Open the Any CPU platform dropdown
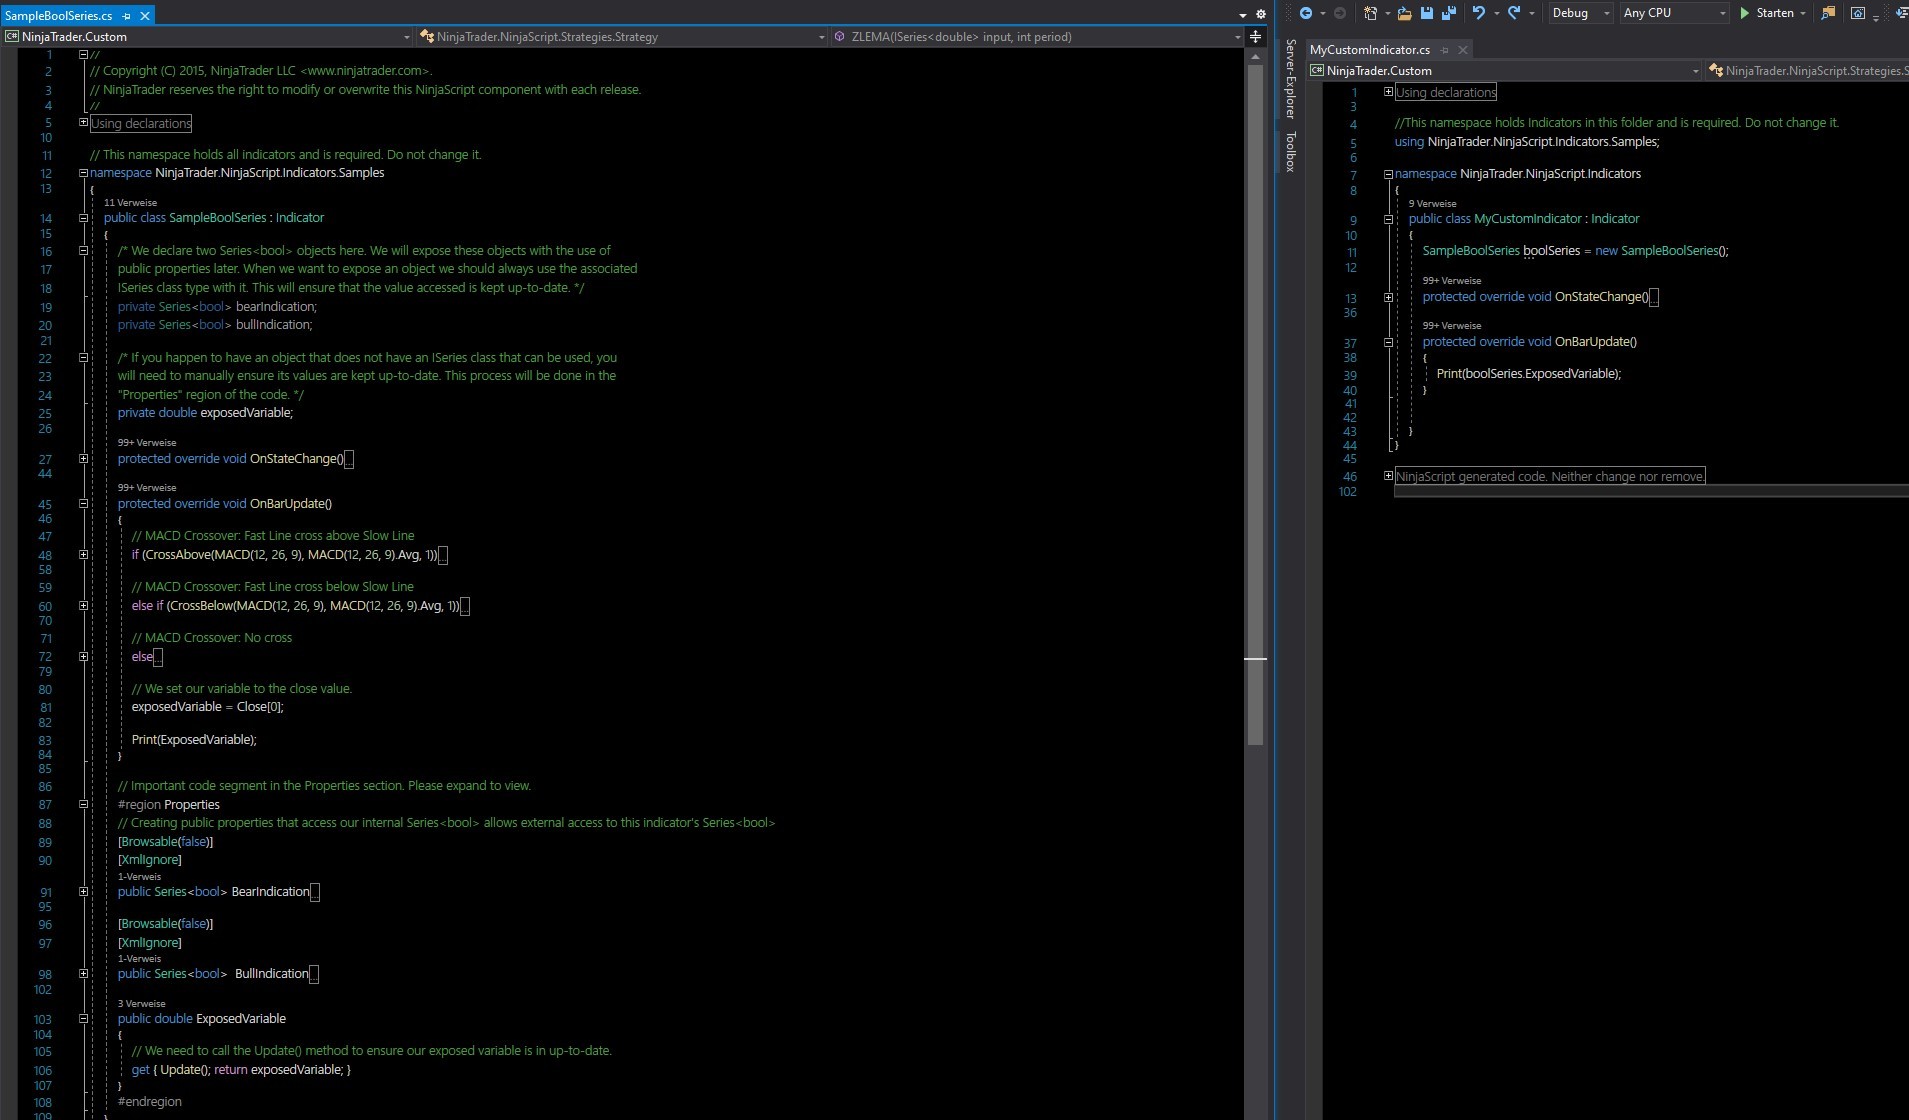Viewport: 1909px width, 1120px height. pos(1674,13)
